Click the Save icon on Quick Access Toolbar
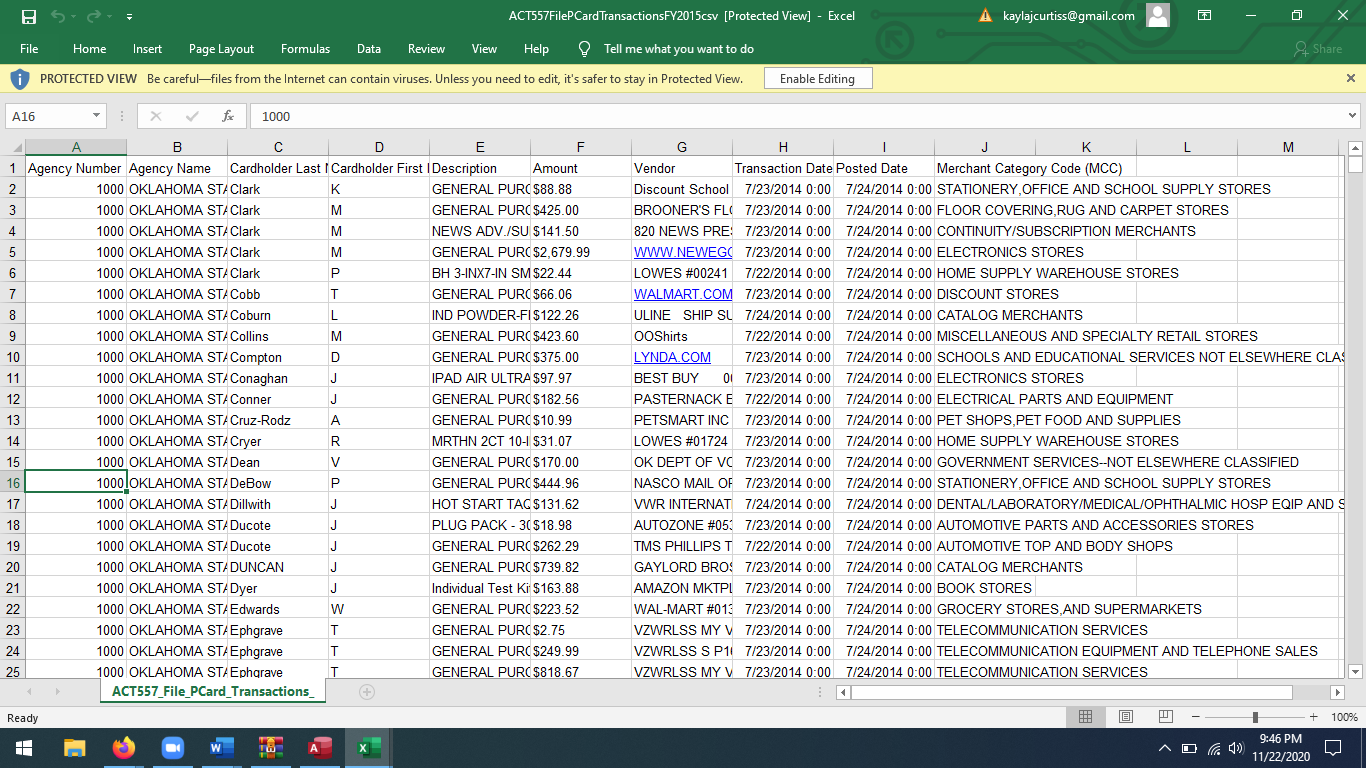Screen dimensions: 1366x768 [28, 16]
